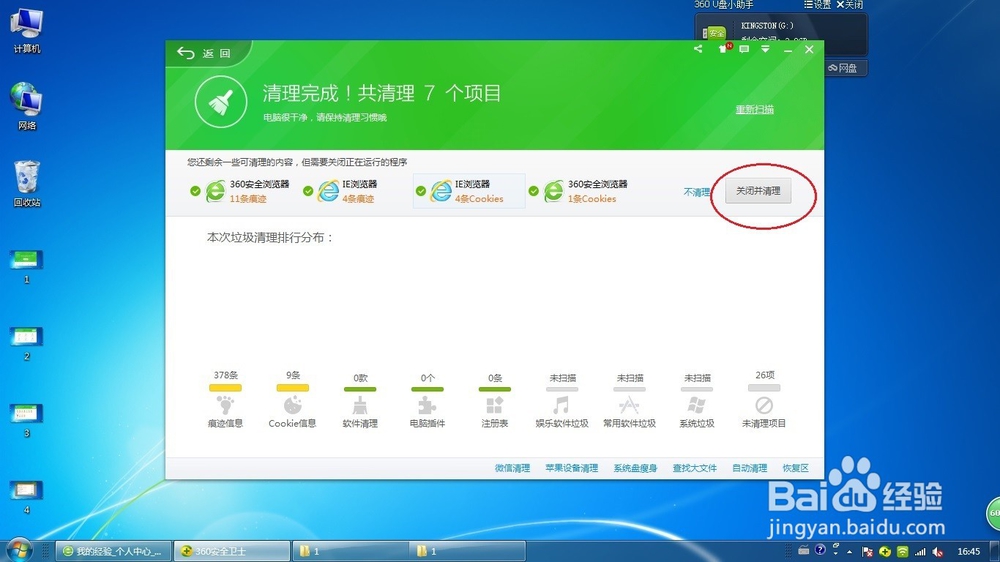Uncheck 360安全浏览器 11条痕迹 item
The width and height of the screenshot is (1000, 562).
click(195, 191)
